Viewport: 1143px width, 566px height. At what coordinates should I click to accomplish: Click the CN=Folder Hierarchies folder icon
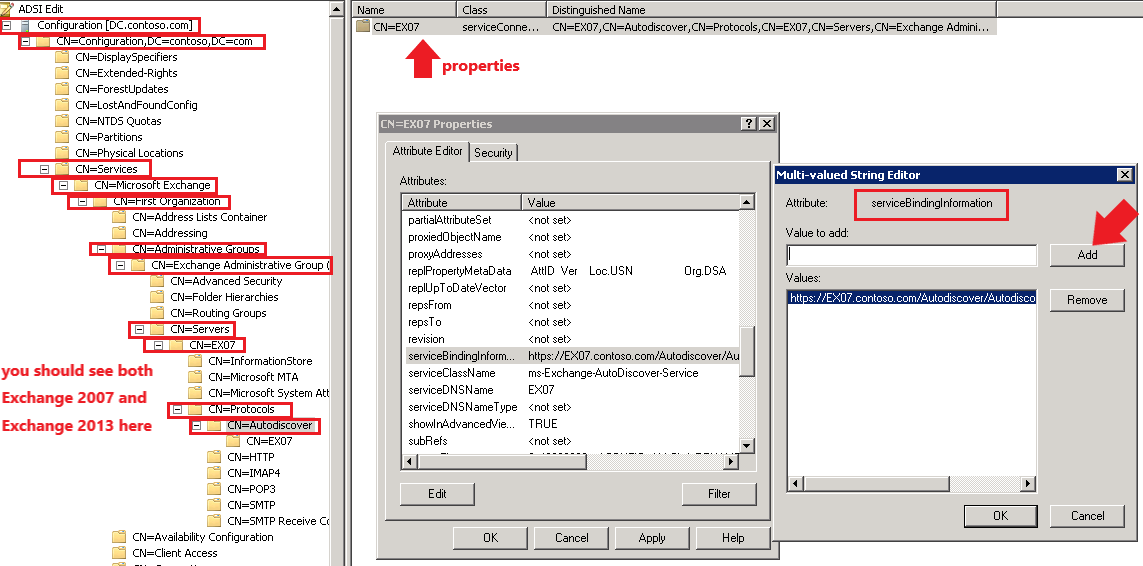coord(157,297)
